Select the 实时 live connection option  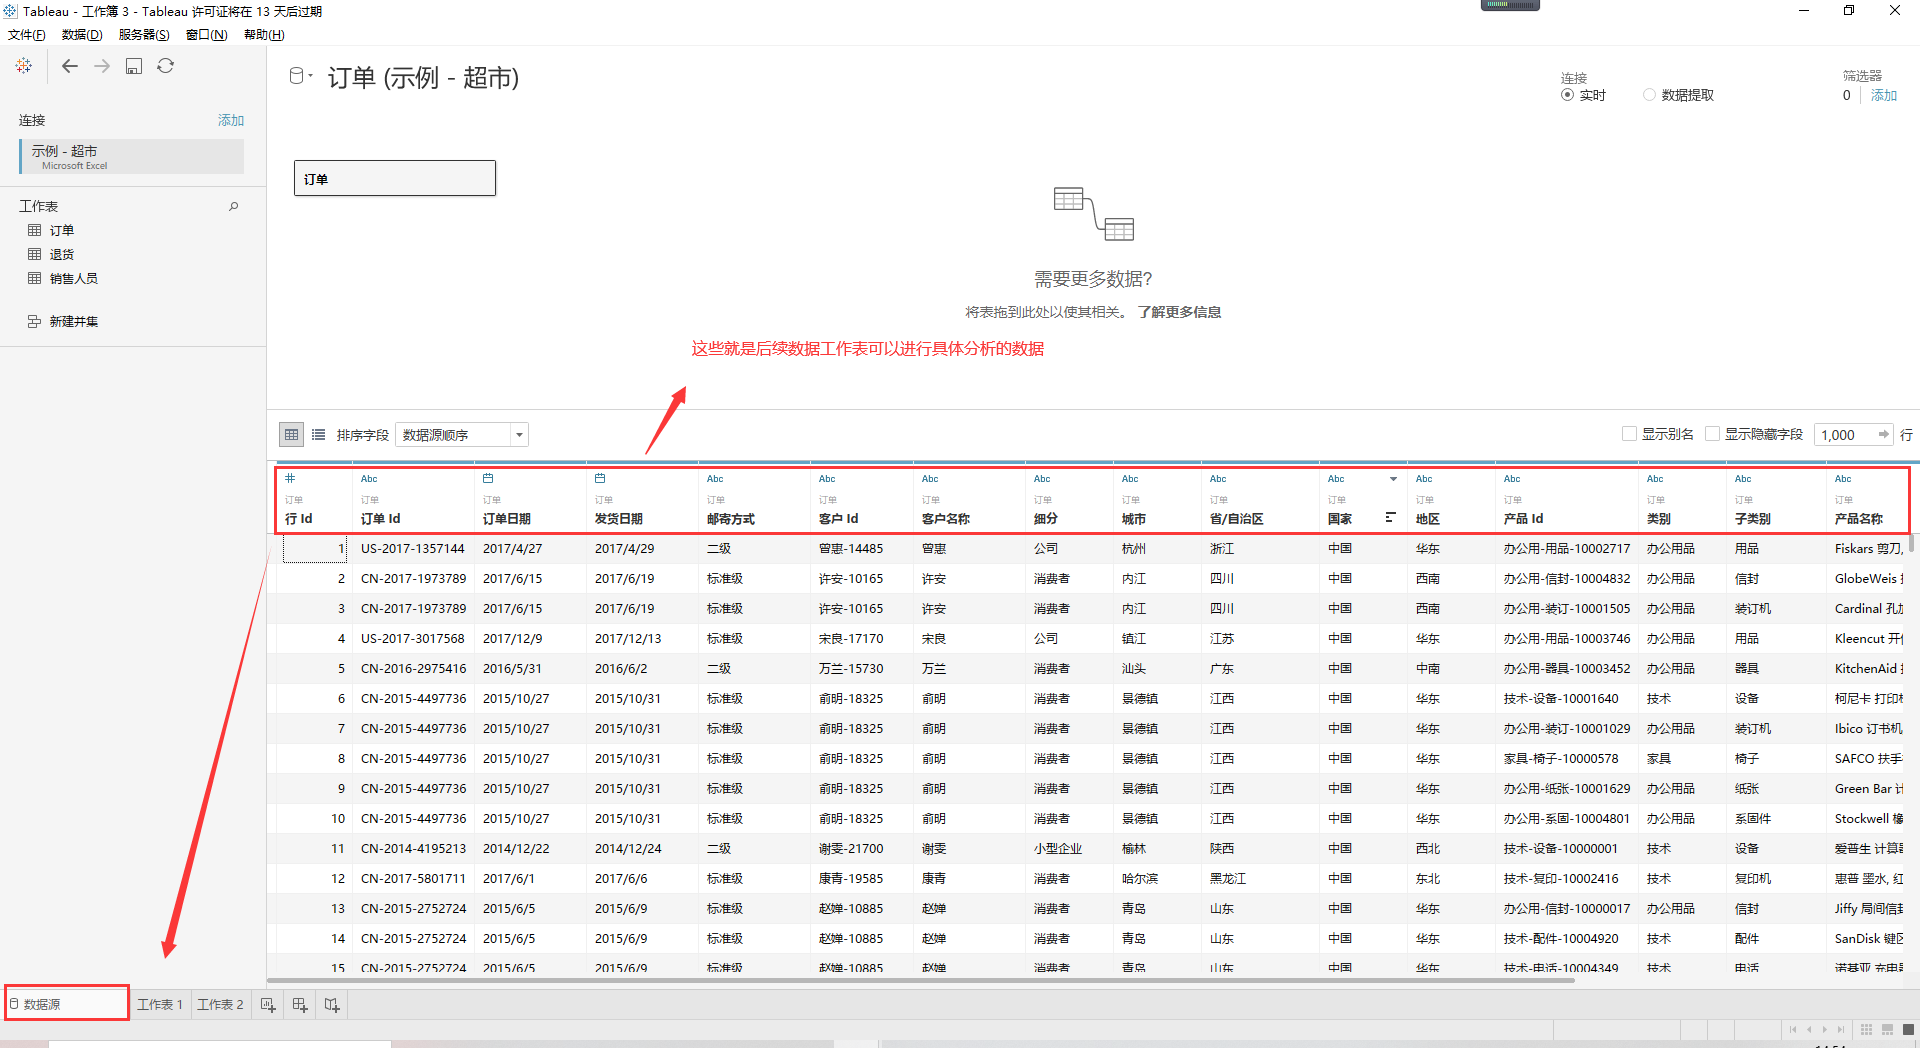pos(1567,95)
